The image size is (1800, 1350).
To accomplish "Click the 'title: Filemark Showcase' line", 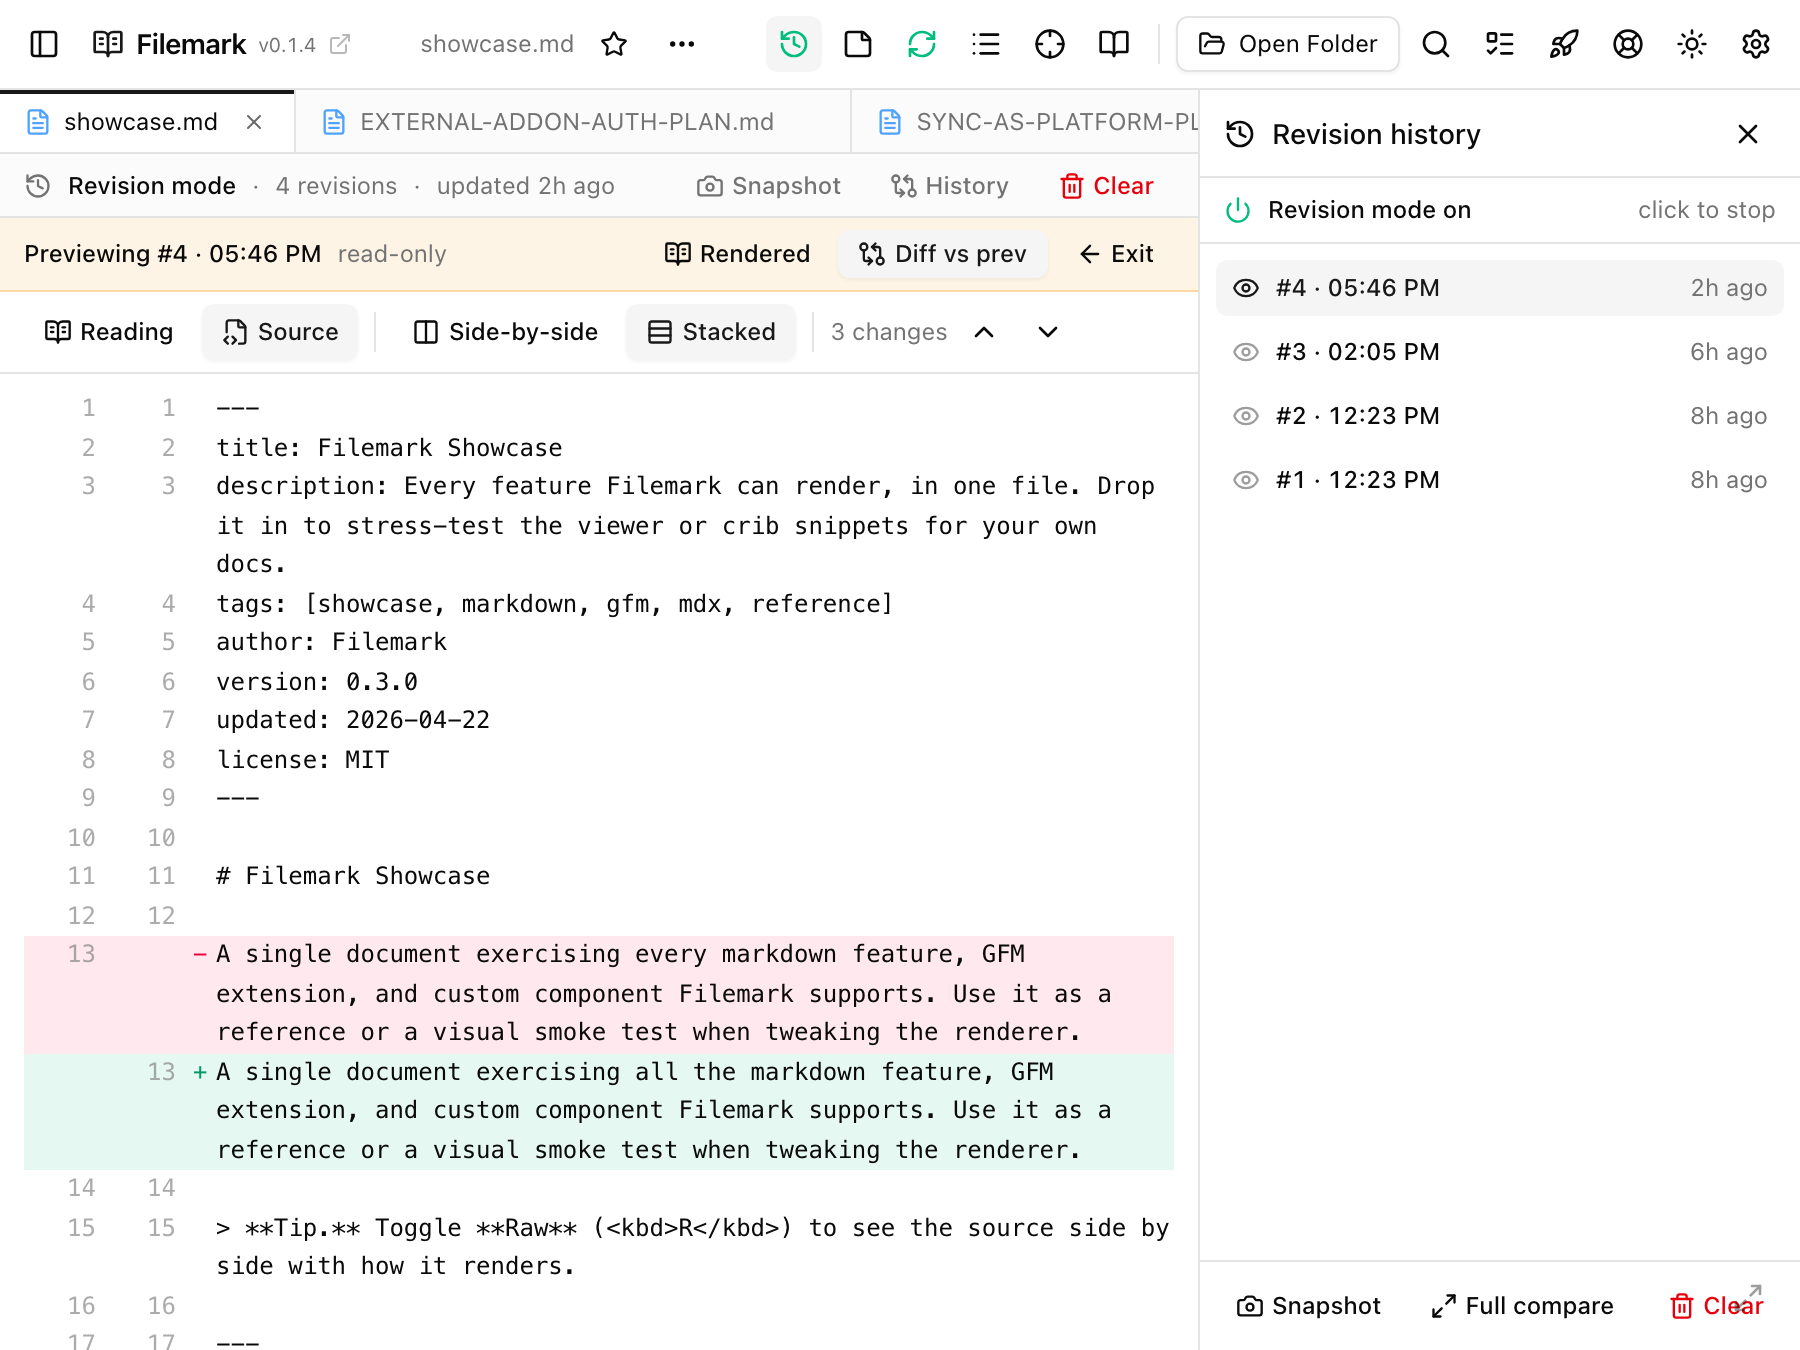I will pyautogui.click(x=389, y=448).
